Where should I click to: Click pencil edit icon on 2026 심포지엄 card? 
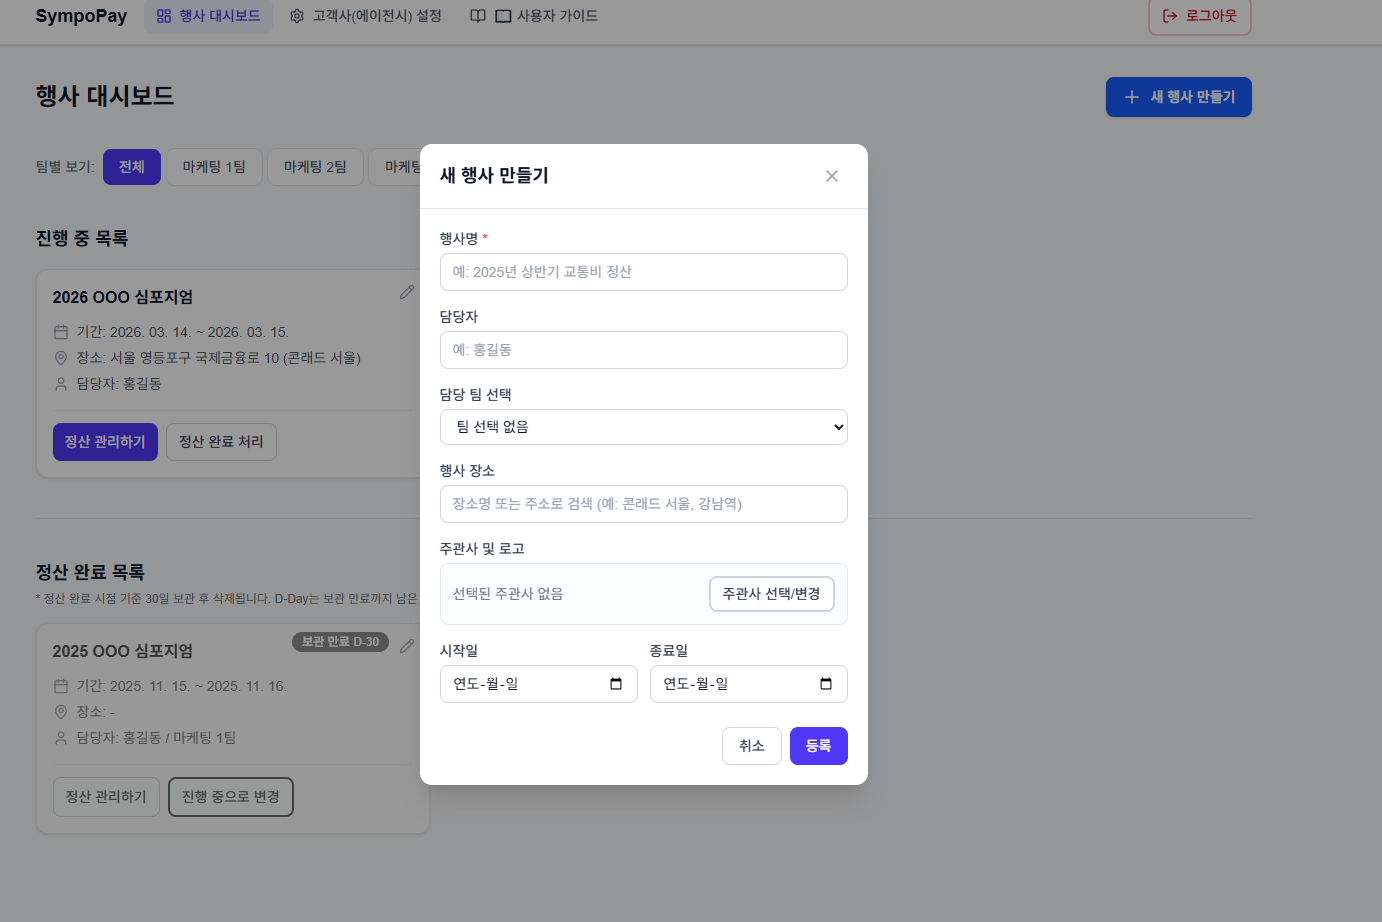pos(407,292)
